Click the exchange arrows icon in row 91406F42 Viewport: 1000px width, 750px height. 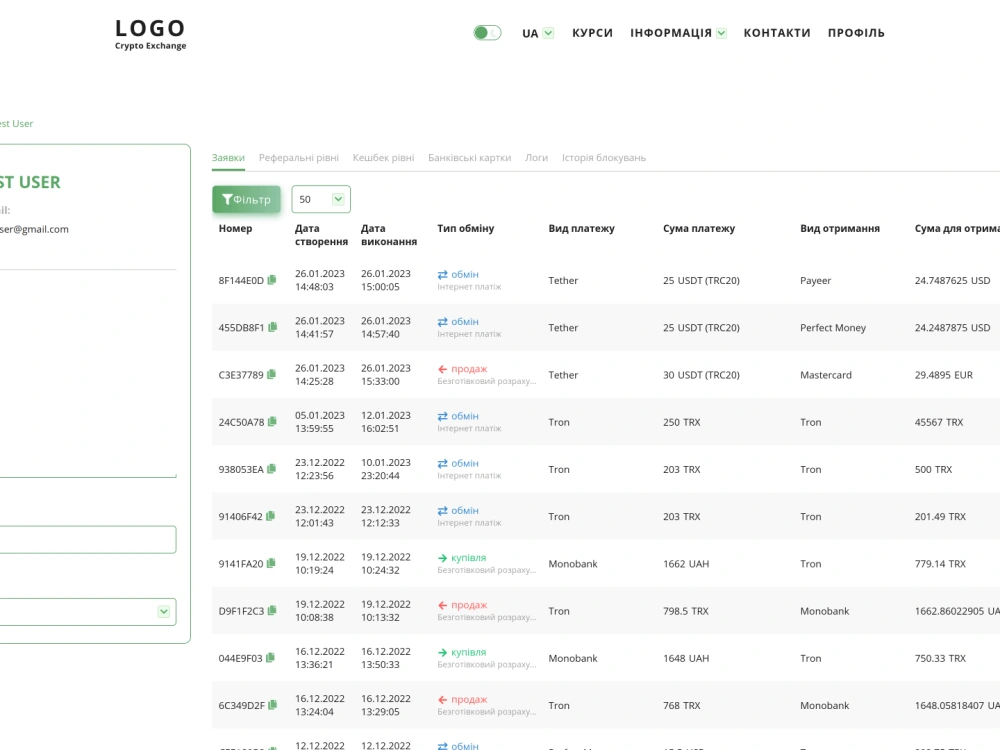tap(443, 511)
